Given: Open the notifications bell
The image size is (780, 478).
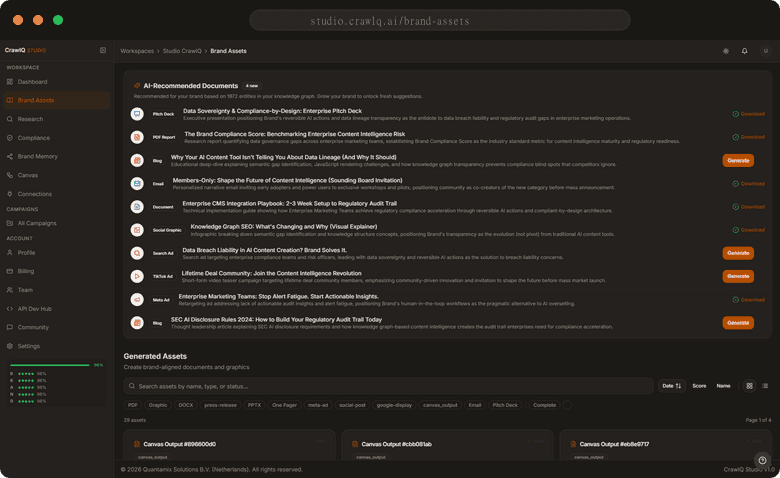Looking at the screenshot, I should [x=745, y=51].
